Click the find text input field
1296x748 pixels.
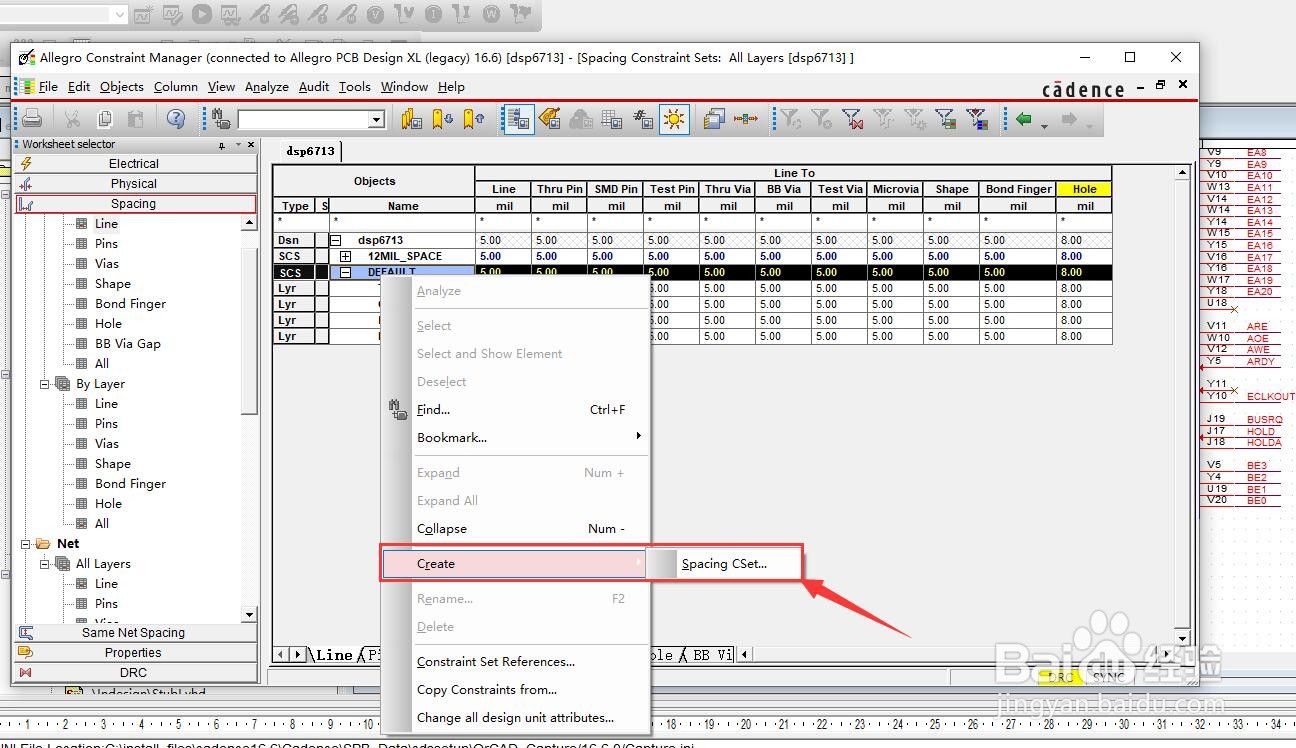(x=303, y=120)
